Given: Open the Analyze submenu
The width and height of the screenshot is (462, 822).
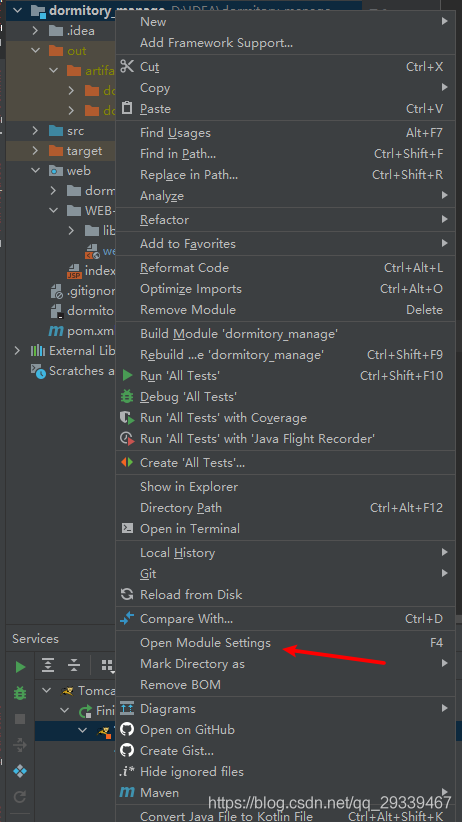Looking at the screenshot, I should [285, 196].
